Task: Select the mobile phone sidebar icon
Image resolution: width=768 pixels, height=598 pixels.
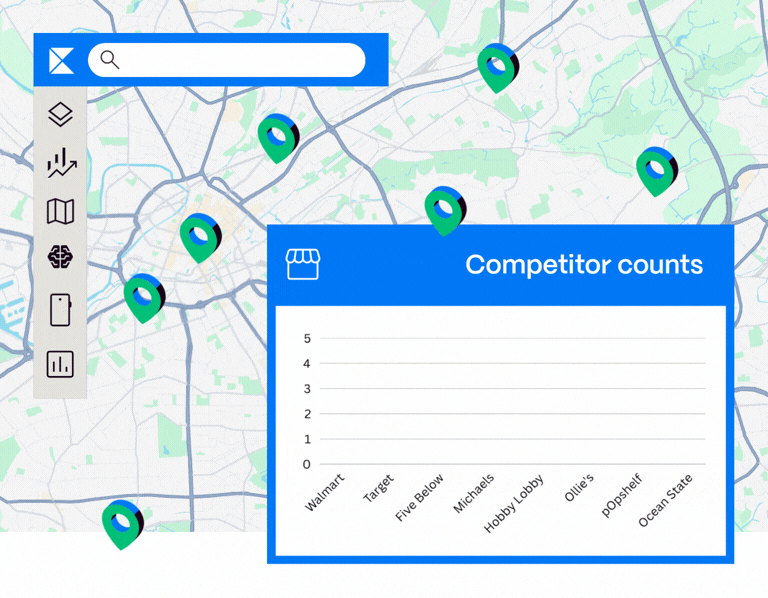Action: click(60, 310)
